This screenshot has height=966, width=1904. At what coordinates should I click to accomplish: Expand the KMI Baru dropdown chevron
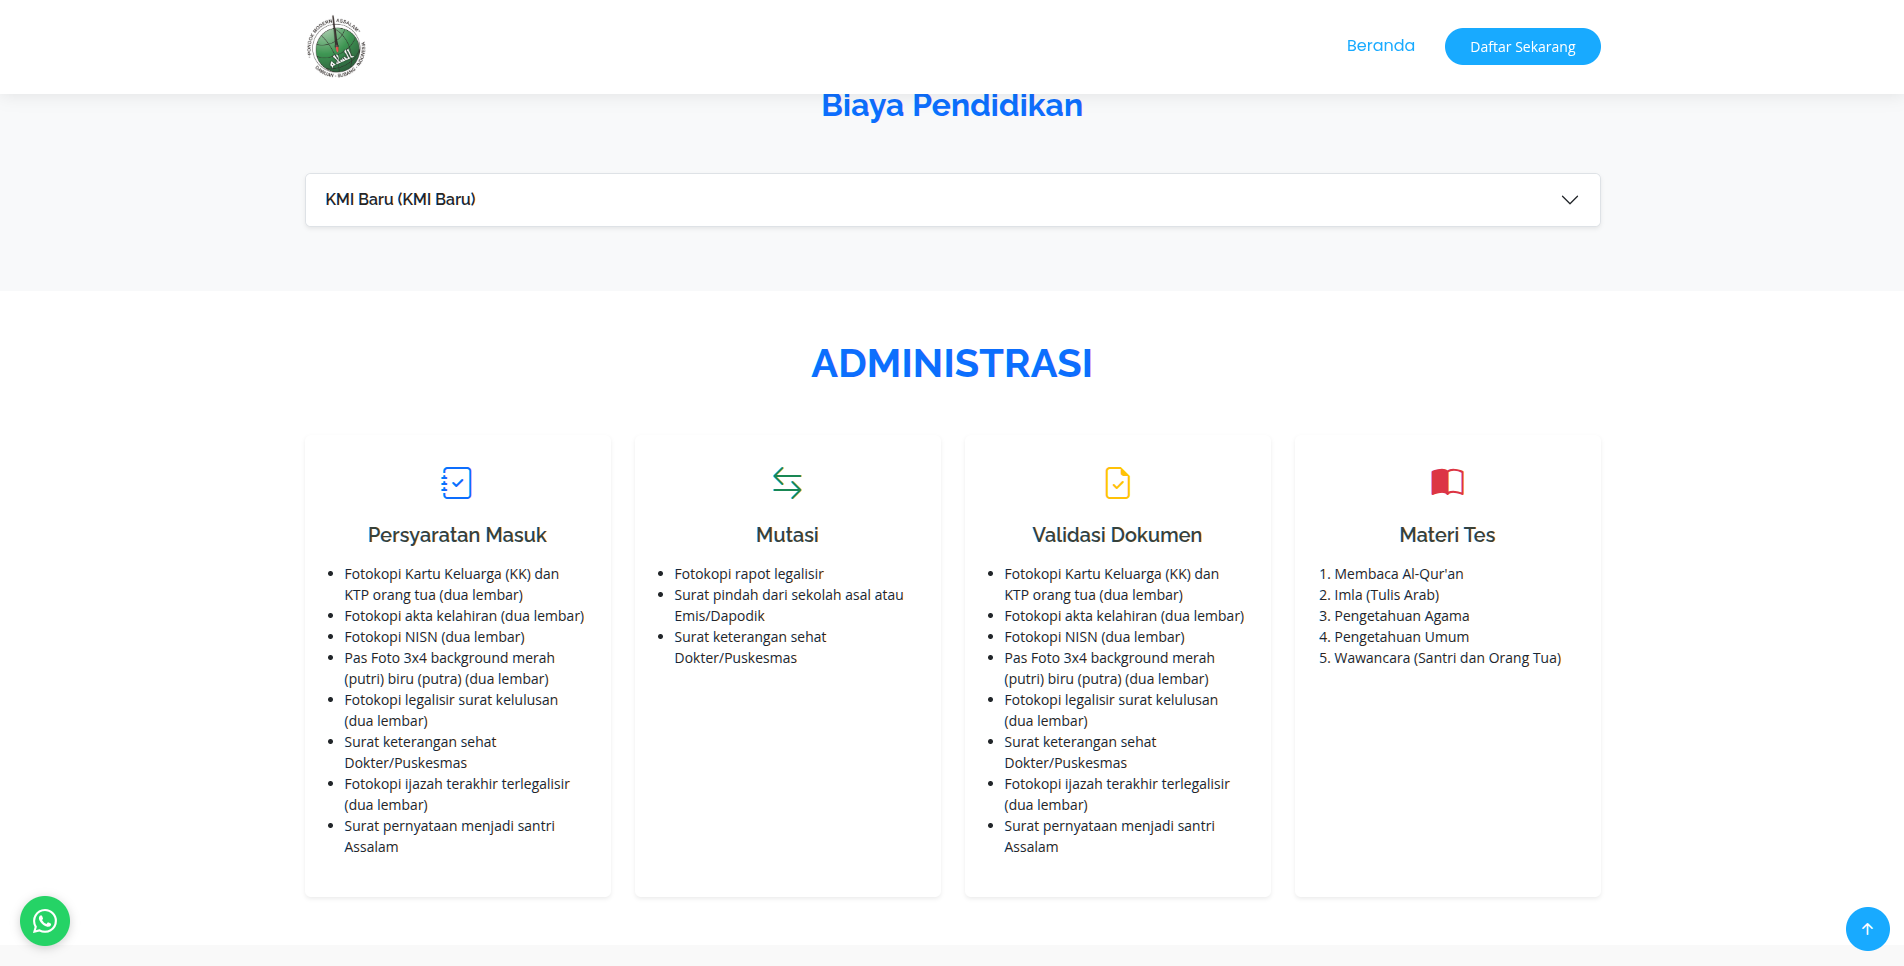(x=1570, y=200)
